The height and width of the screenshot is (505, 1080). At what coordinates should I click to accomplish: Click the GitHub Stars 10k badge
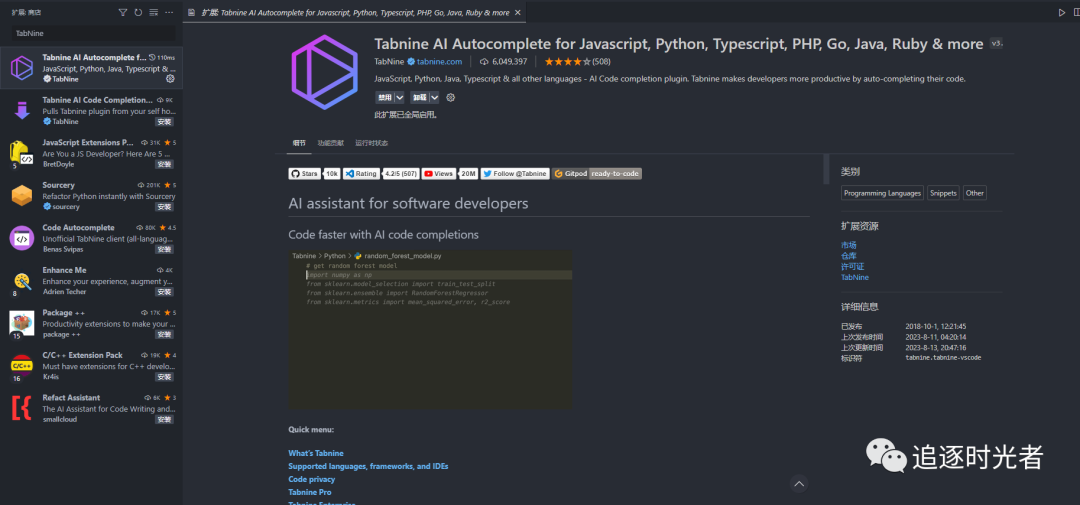point(314,174)
